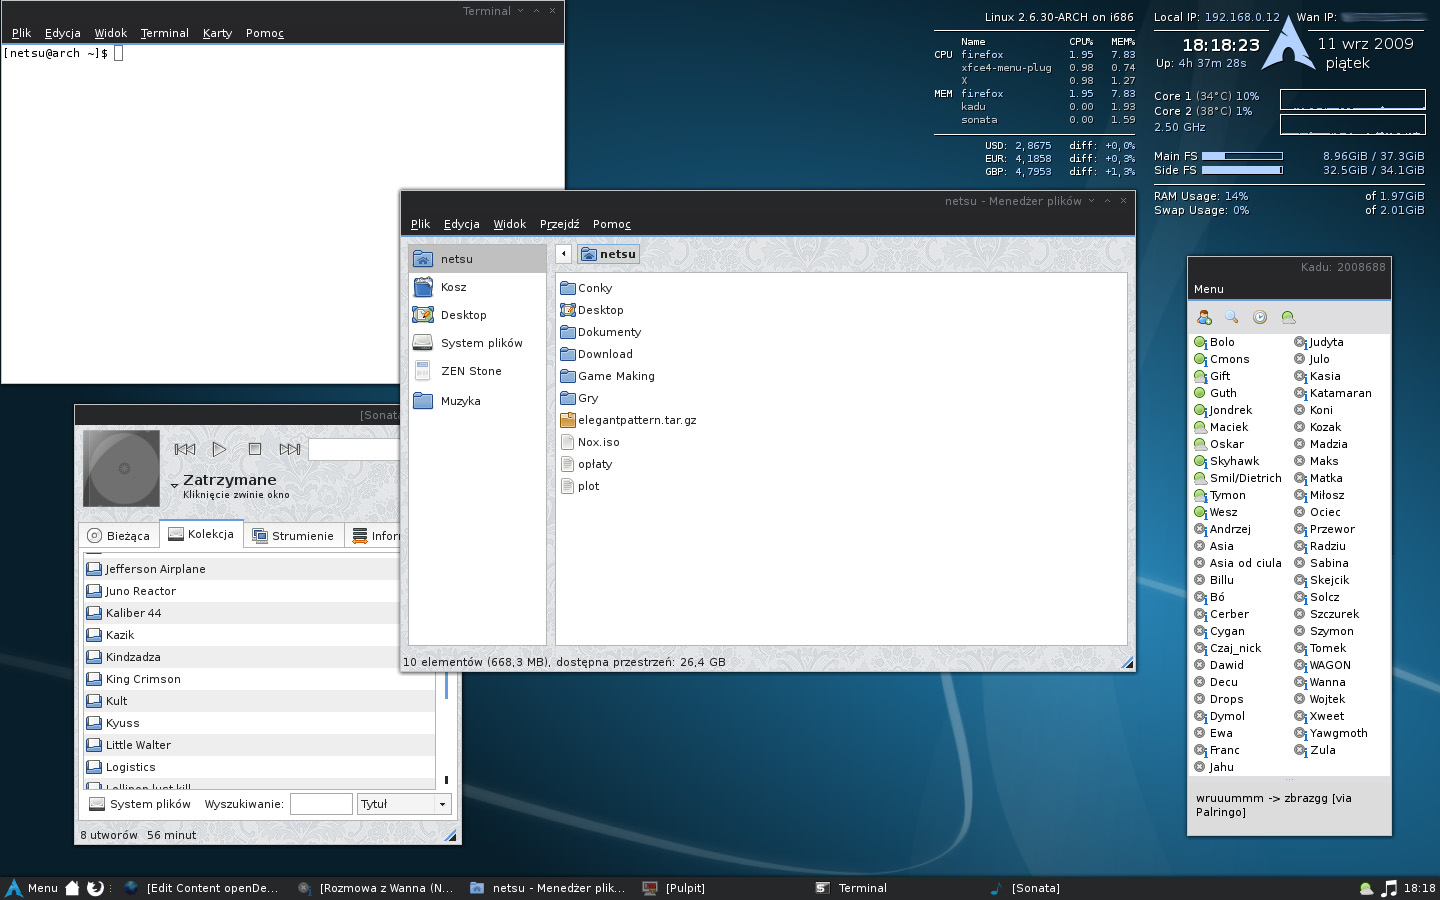Start playback with Sonata's play button
Viewport: 1440px width, 900px height.
pos(219,449)
